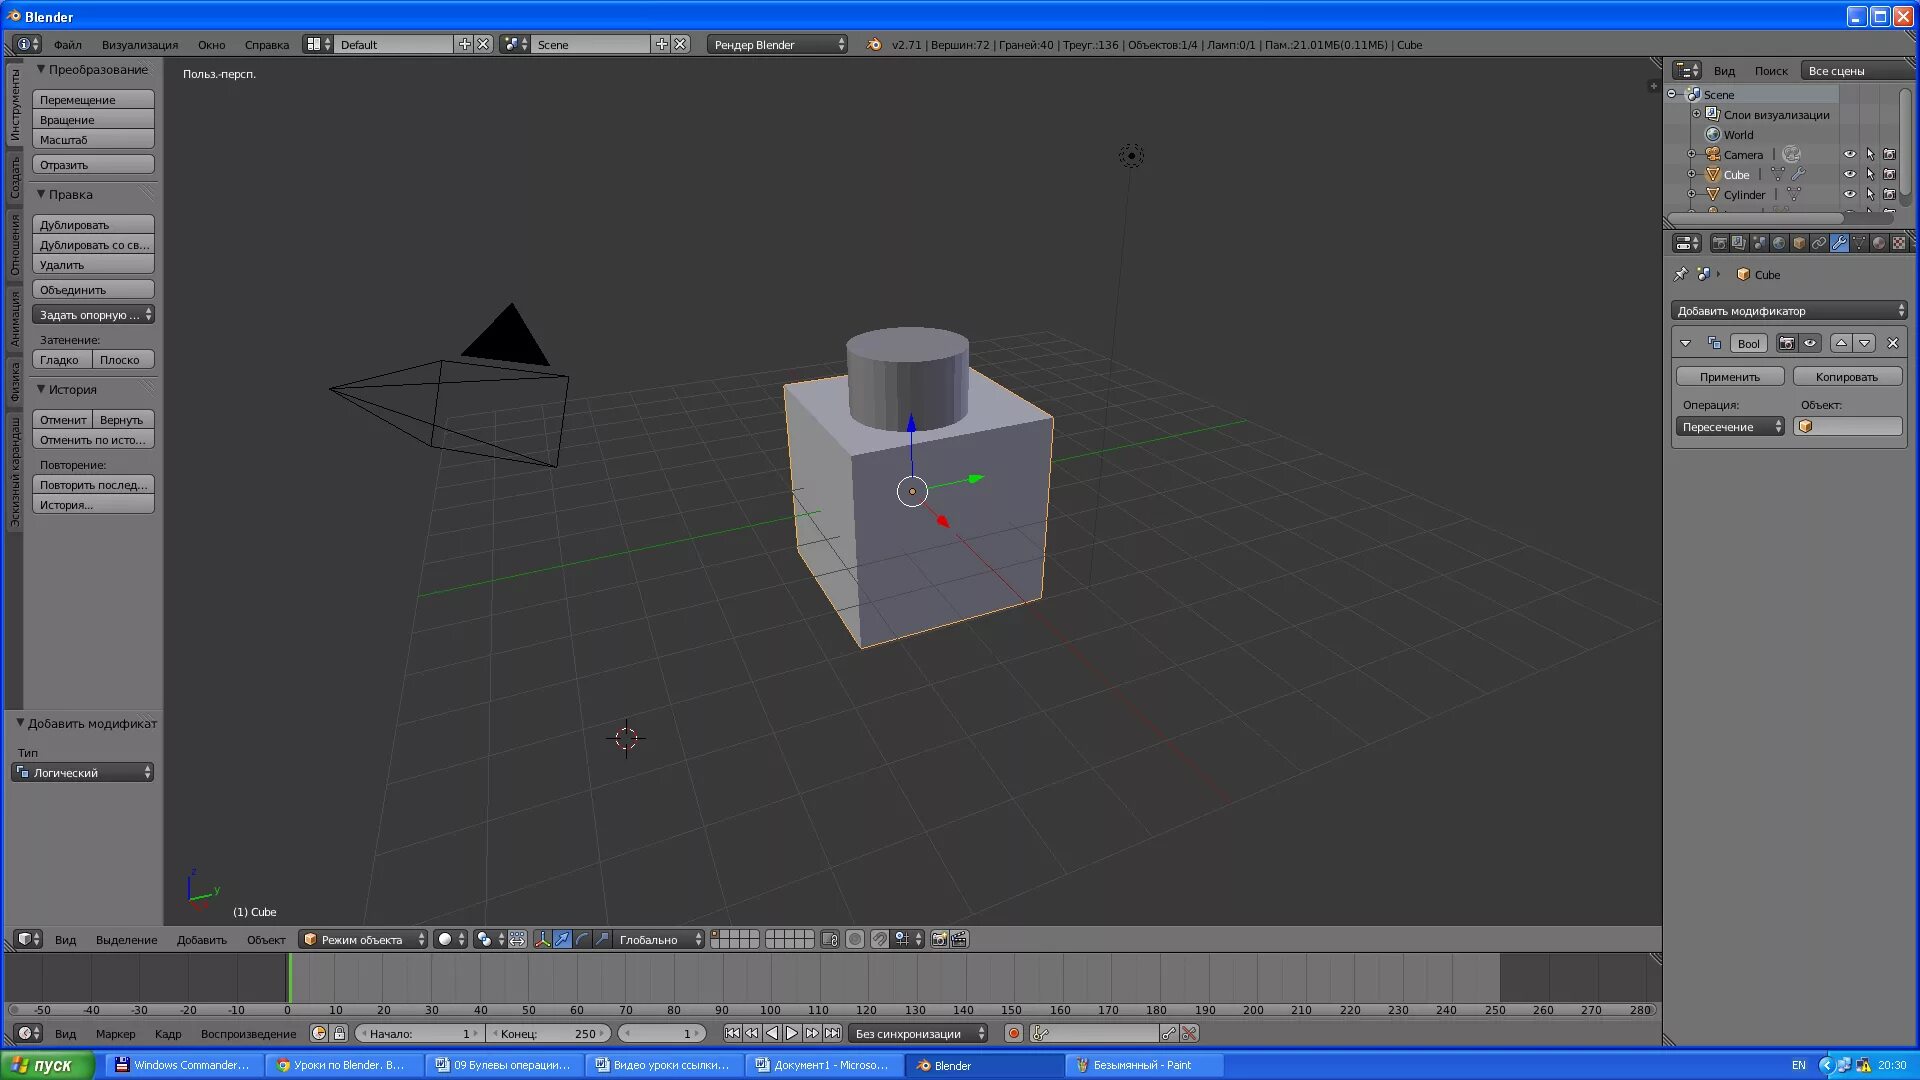
Task: Open the Без синхронизации sync dropdown
Action: coord(918,1033)
